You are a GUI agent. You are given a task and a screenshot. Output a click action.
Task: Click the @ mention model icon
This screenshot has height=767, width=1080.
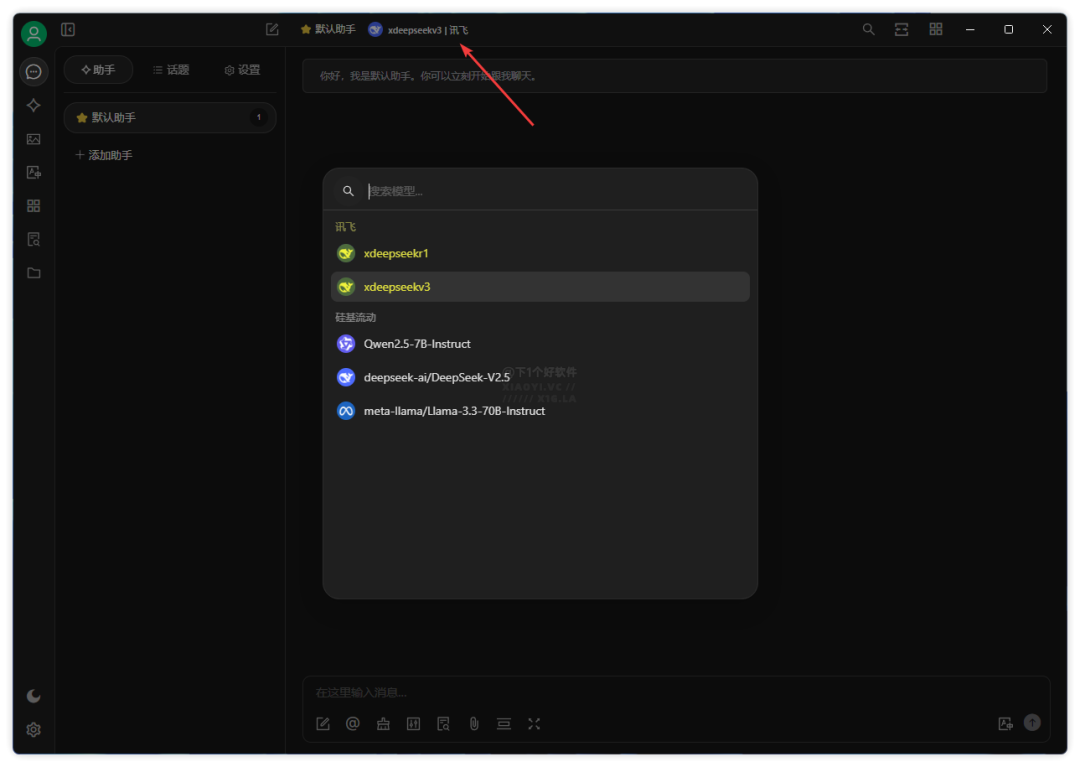[x=352, y=724]
